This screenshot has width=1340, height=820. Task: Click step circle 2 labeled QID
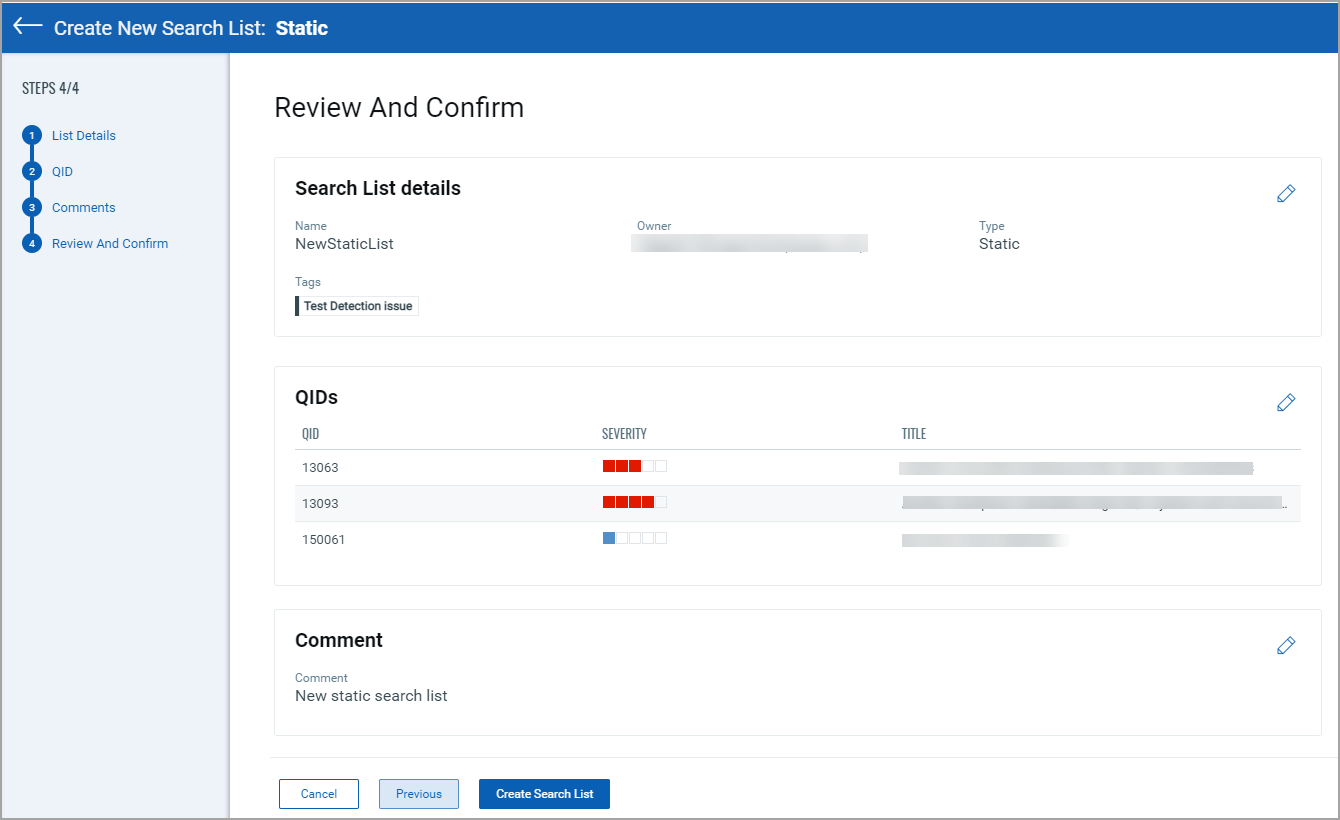coord(31,171)
